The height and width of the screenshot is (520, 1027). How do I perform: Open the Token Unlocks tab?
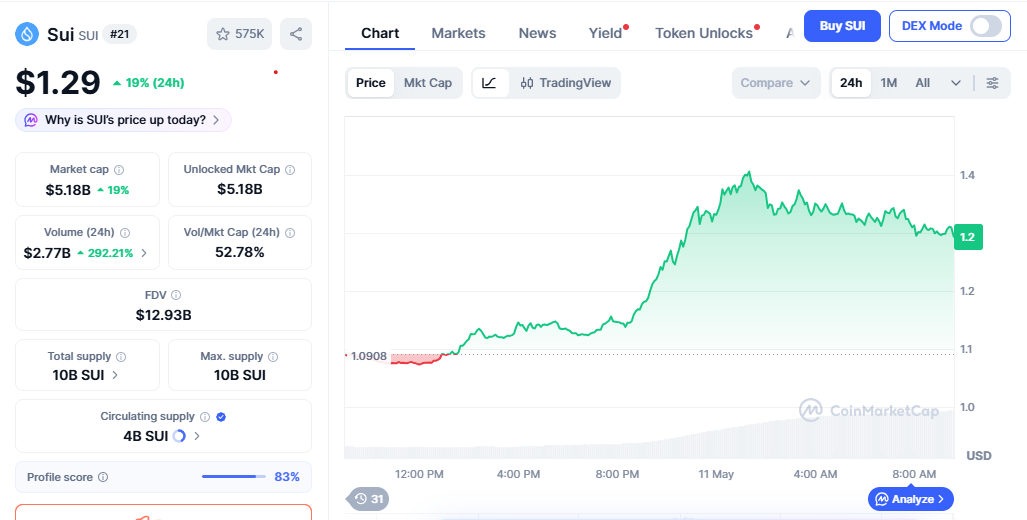click(x=704, y=33)
